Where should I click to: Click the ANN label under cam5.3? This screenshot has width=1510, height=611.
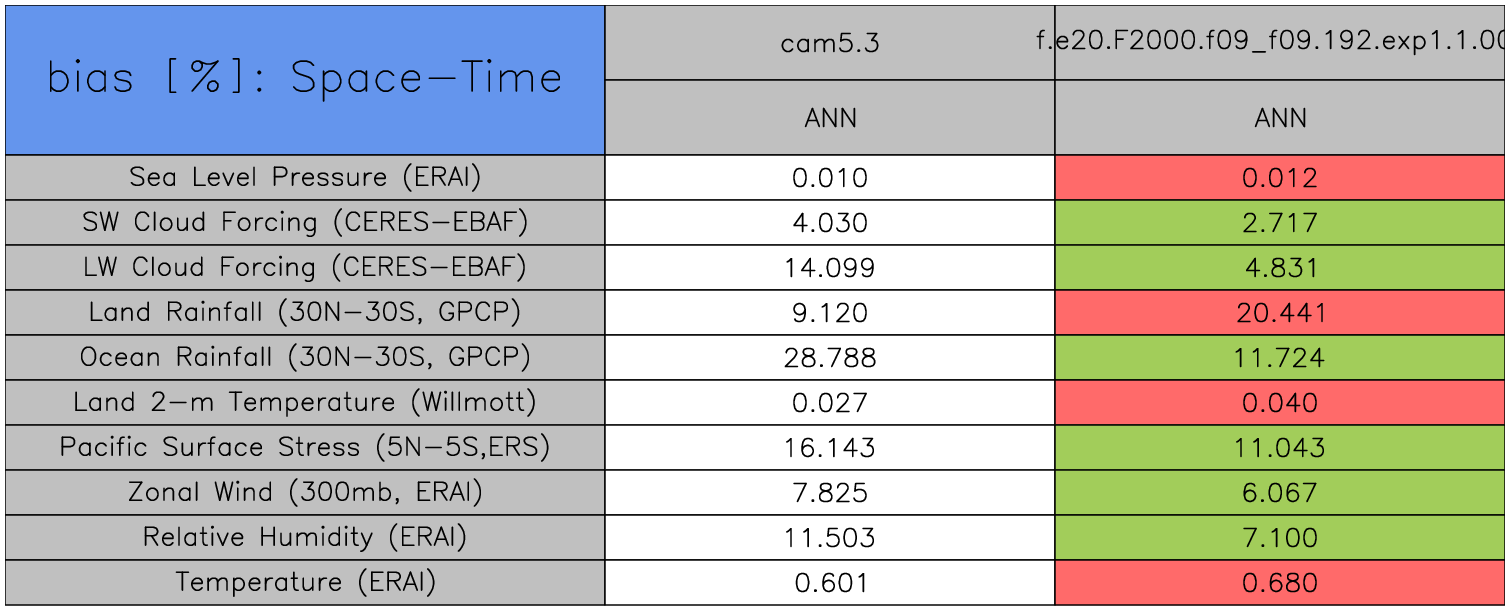830,118
